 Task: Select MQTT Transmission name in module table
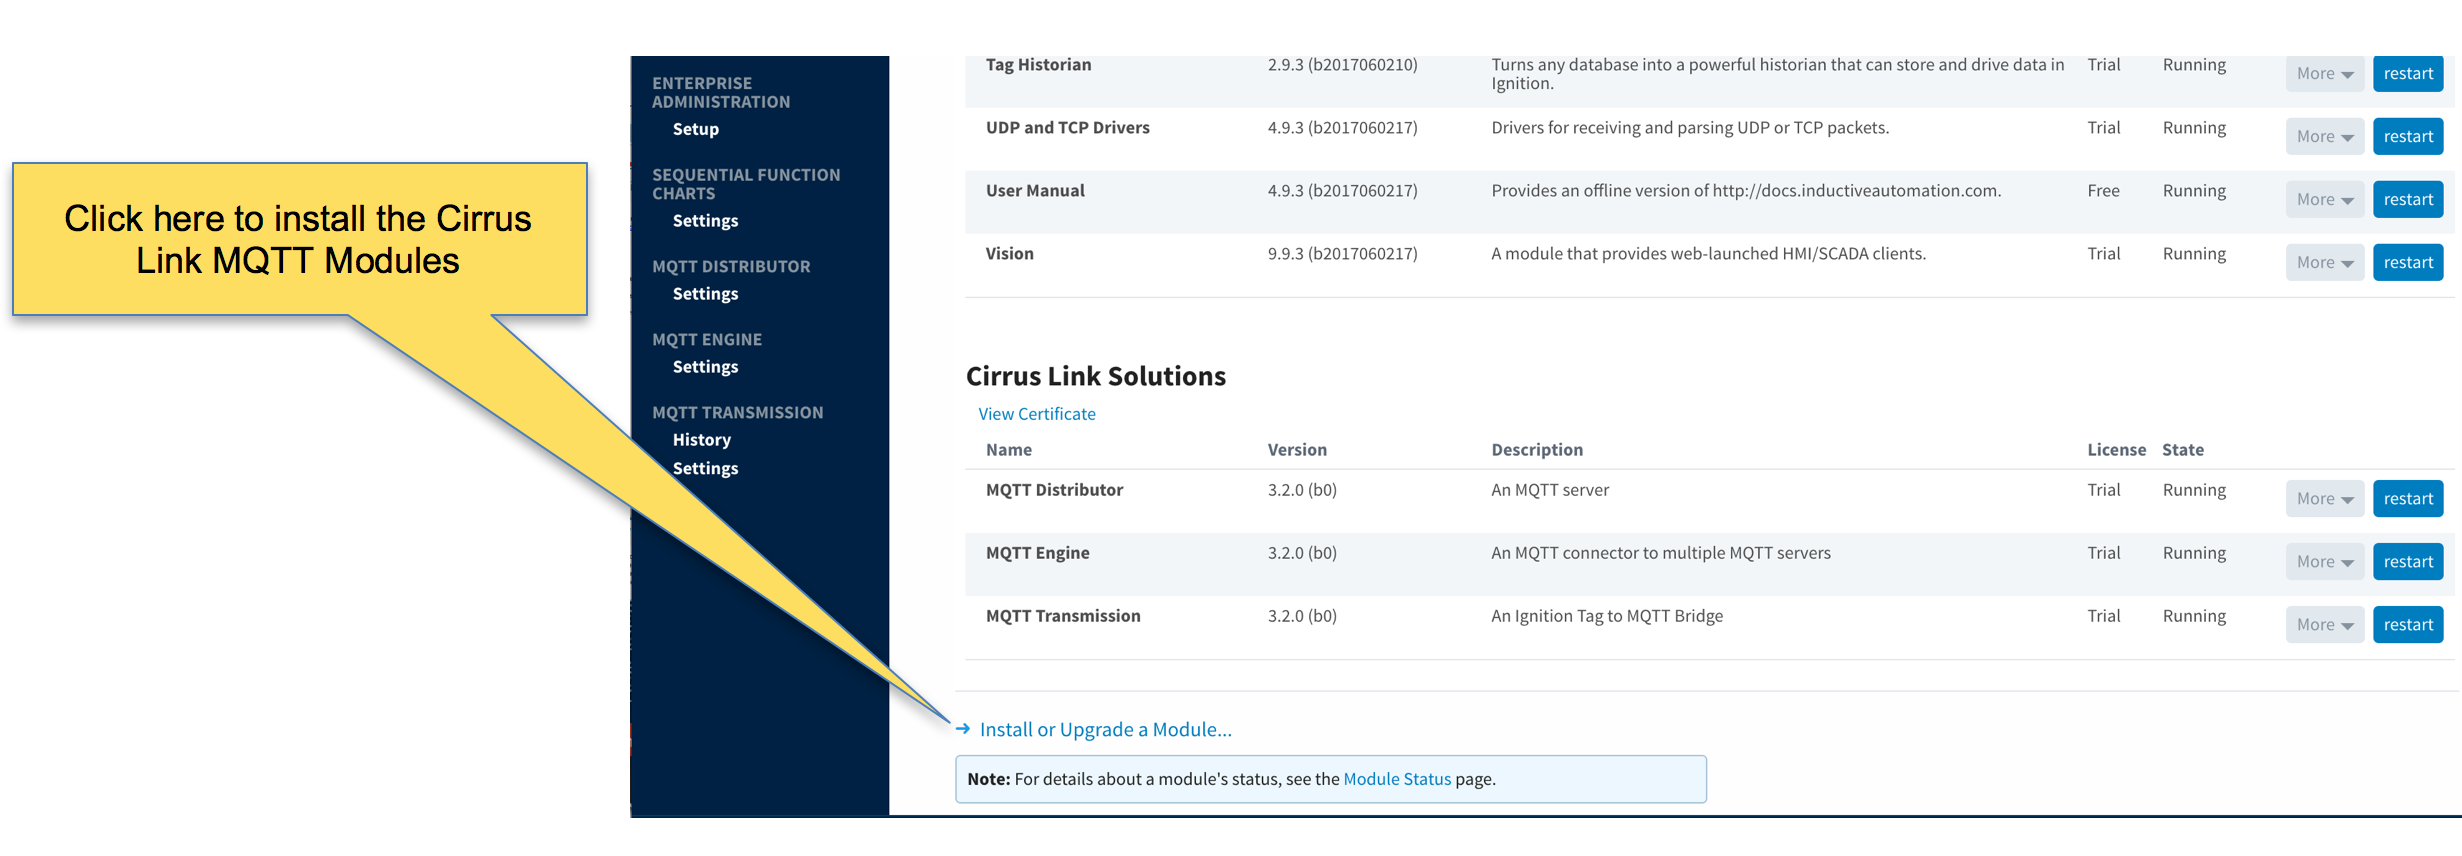pos(1063,616)
